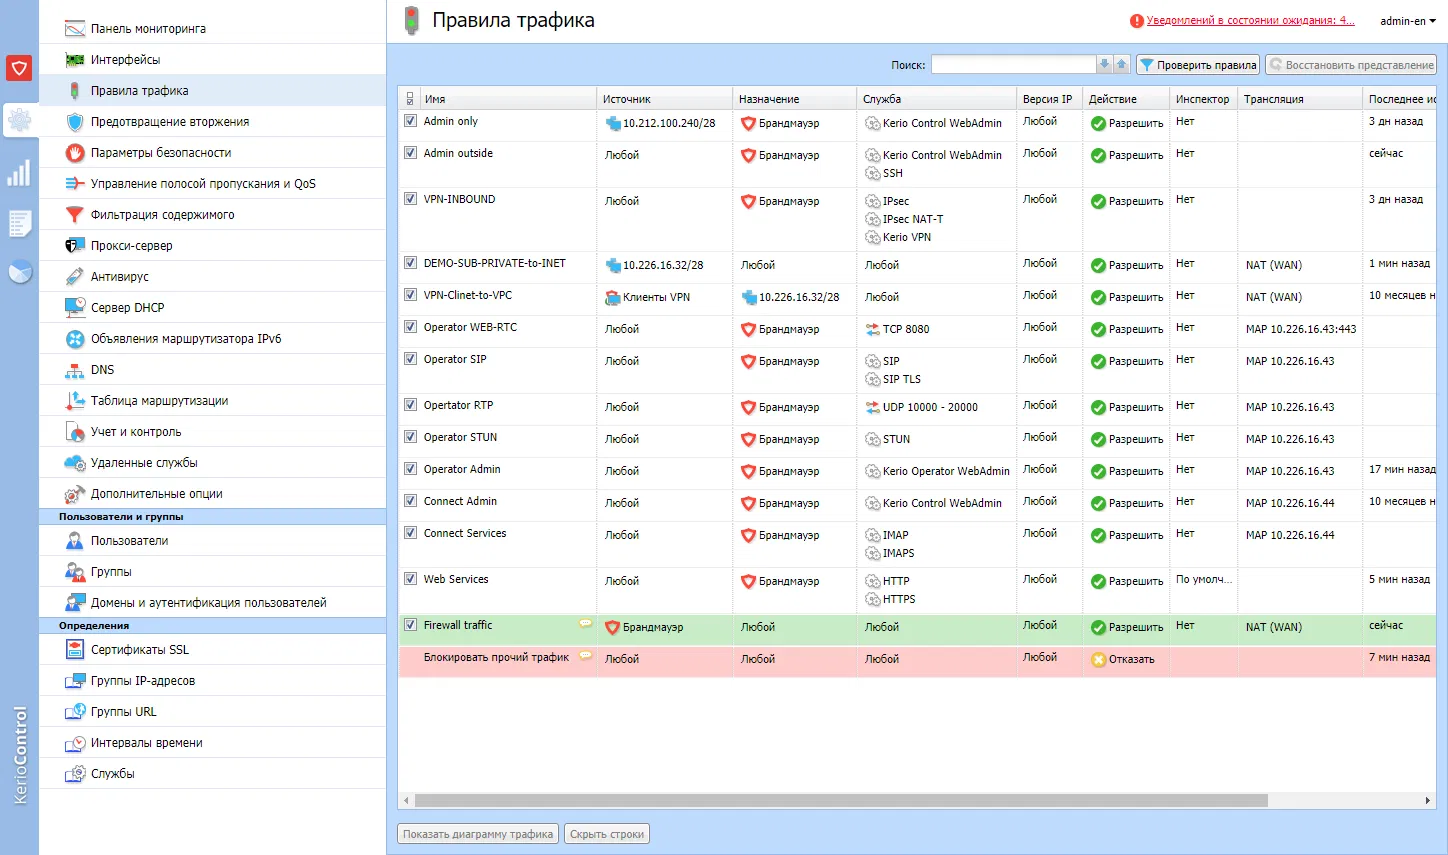Viewport: 1448px width, 855px height.
Task: Select Пользователи in the sidebar
Action: [x=212, y=540]
